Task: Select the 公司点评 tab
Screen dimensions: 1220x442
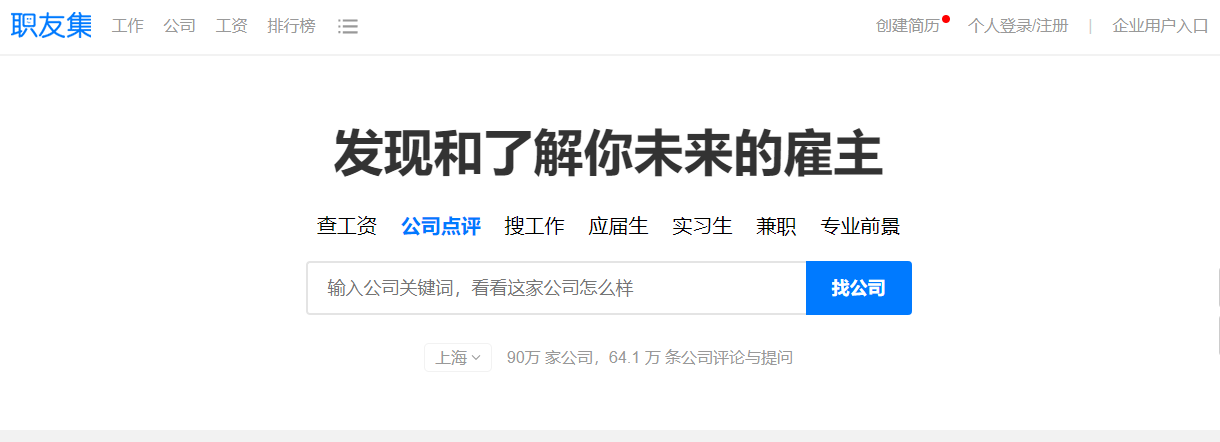Action: click(x=441, y=226)
